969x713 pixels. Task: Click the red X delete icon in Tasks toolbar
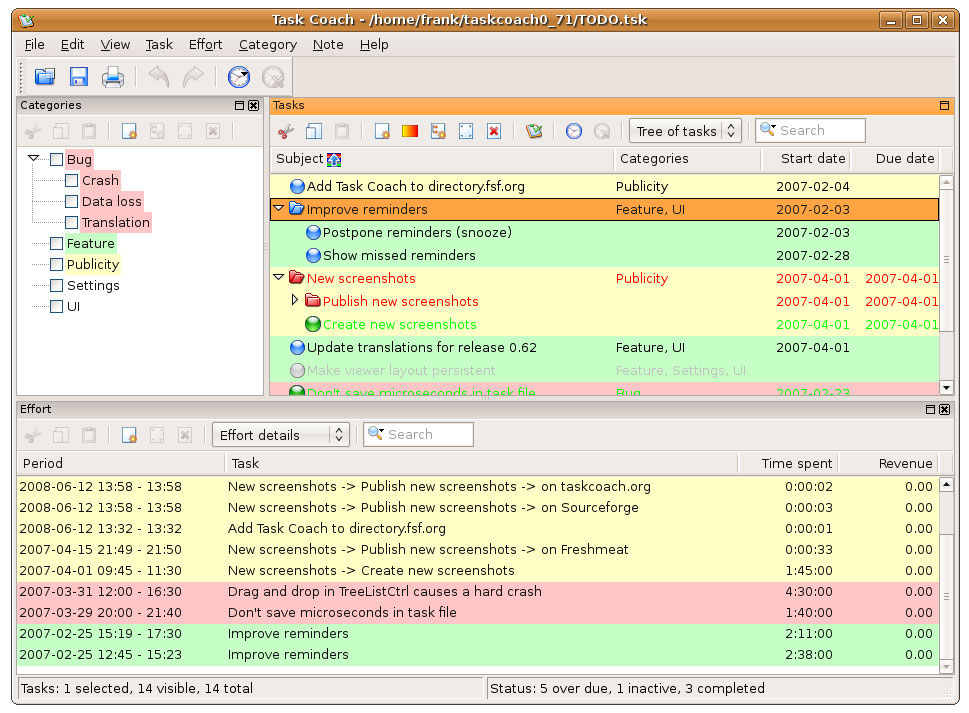[494, 131]
